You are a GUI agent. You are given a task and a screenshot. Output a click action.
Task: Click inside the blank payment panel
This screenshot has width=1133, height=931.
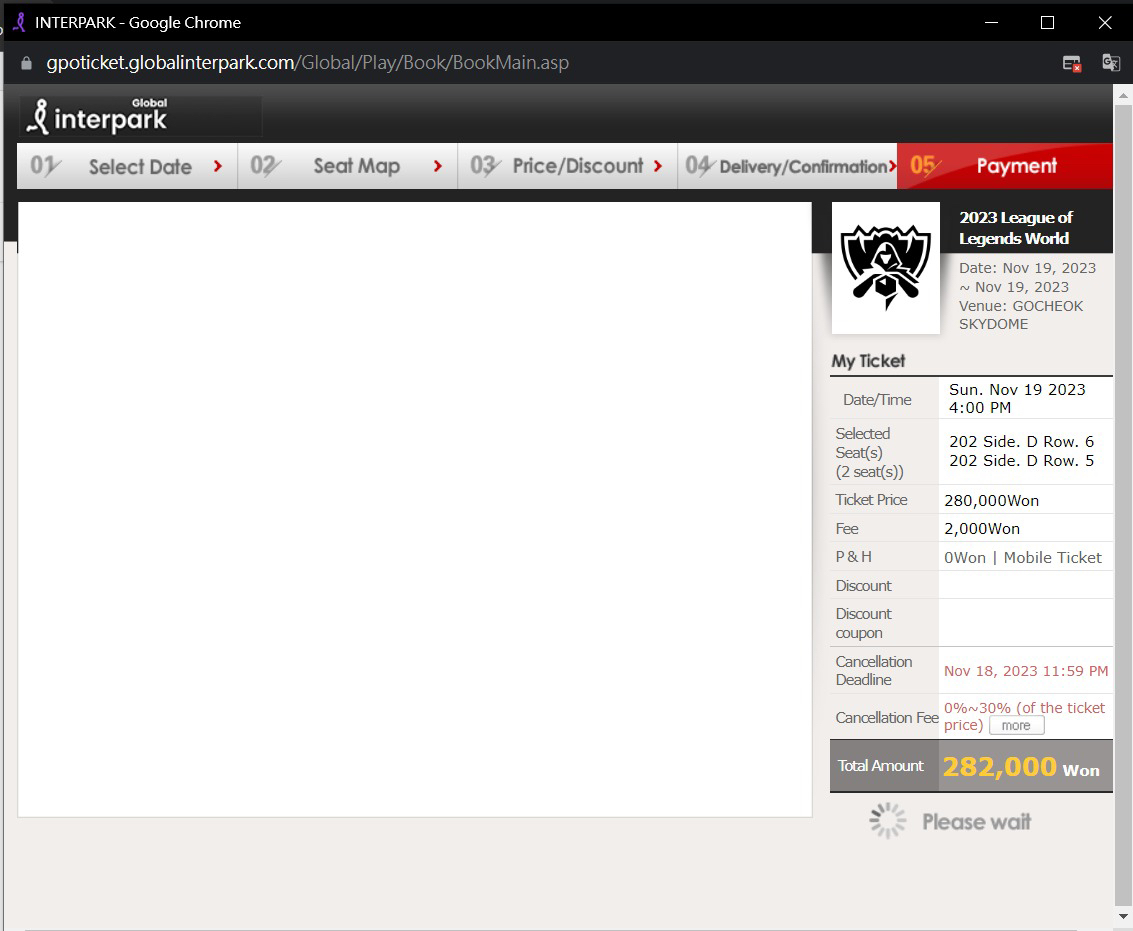point(414,509)
